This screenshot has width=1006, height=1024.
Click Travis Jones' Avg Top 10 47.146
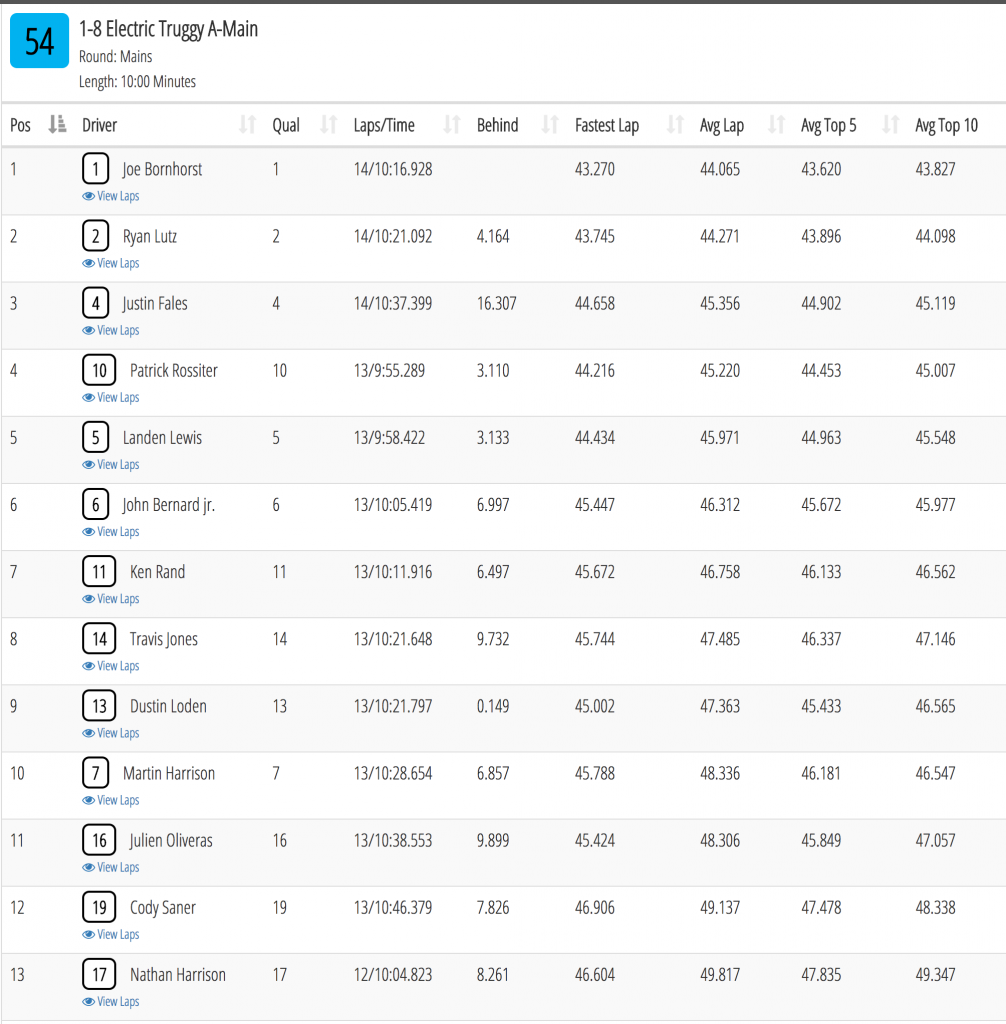935,639
